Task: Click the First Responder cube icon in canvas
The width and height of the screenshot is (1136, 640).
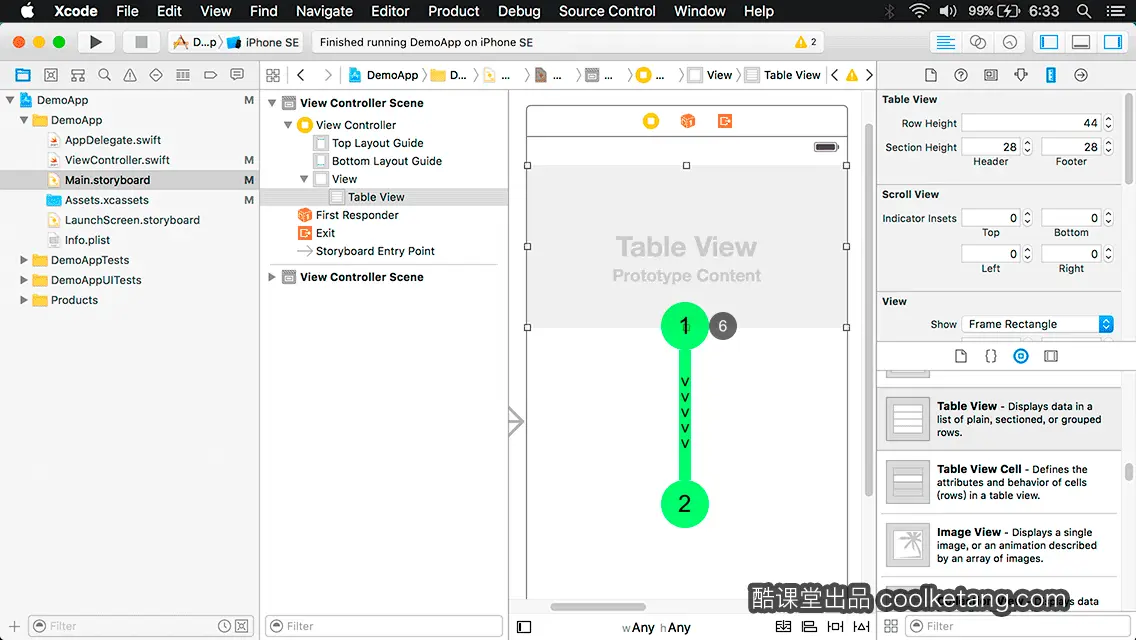Action: [688, 121]
